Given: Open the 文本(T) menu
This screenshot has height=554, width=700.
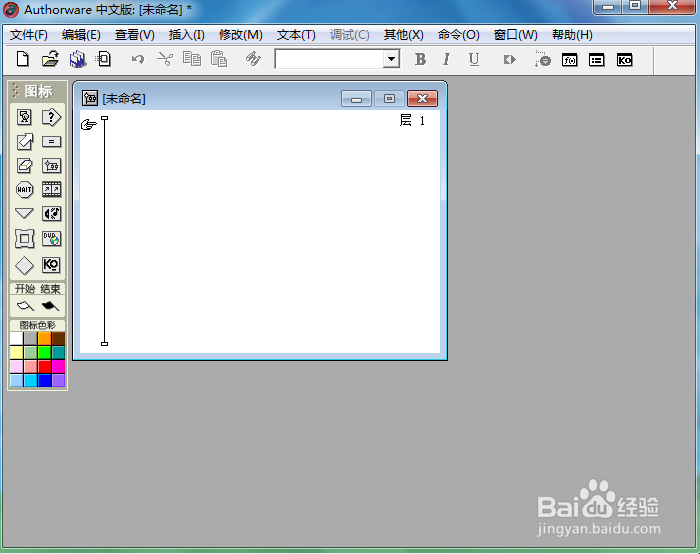Looking at the screenshot, I should point(296,35).
